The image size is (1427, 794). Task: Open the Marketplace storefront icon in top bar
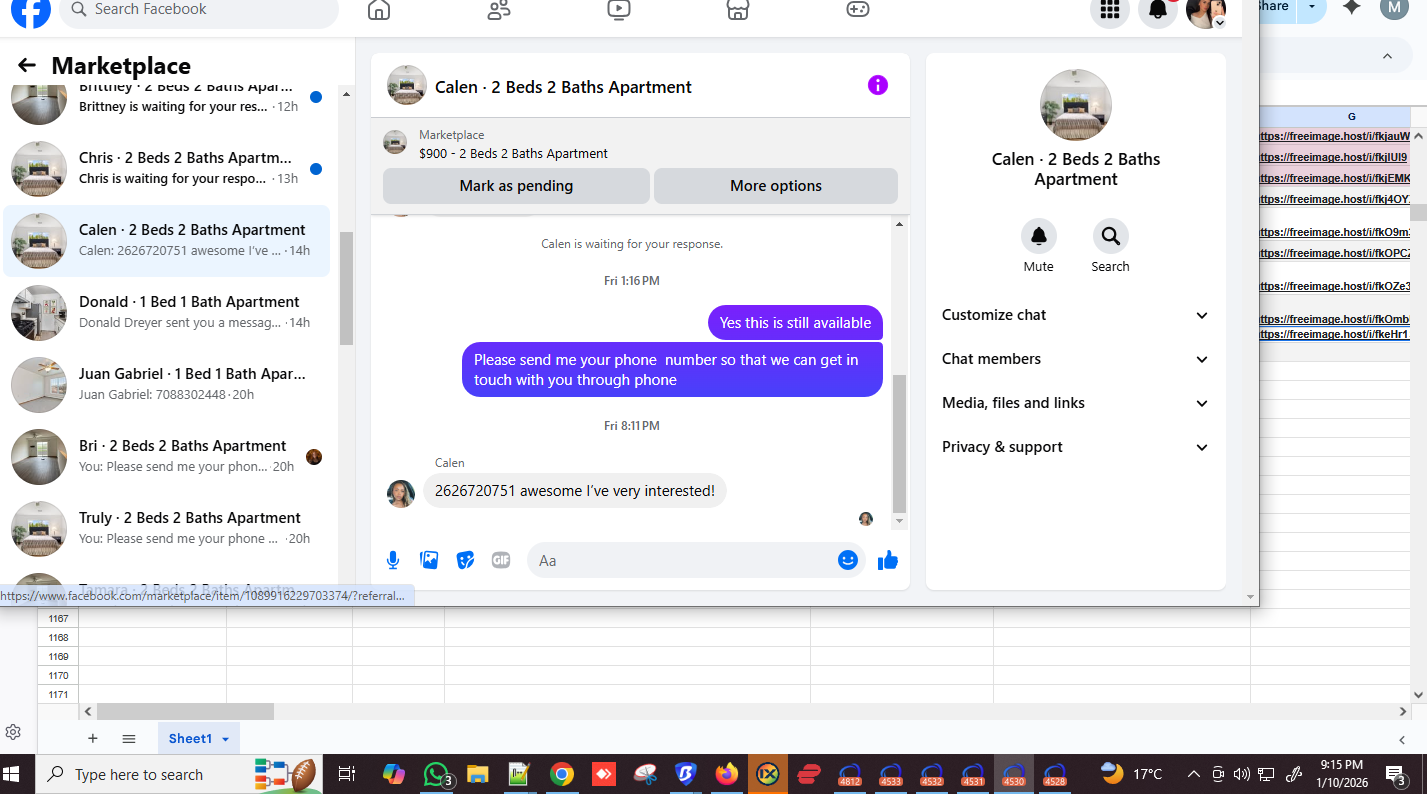pyautogui.click(x=737, y=10)
